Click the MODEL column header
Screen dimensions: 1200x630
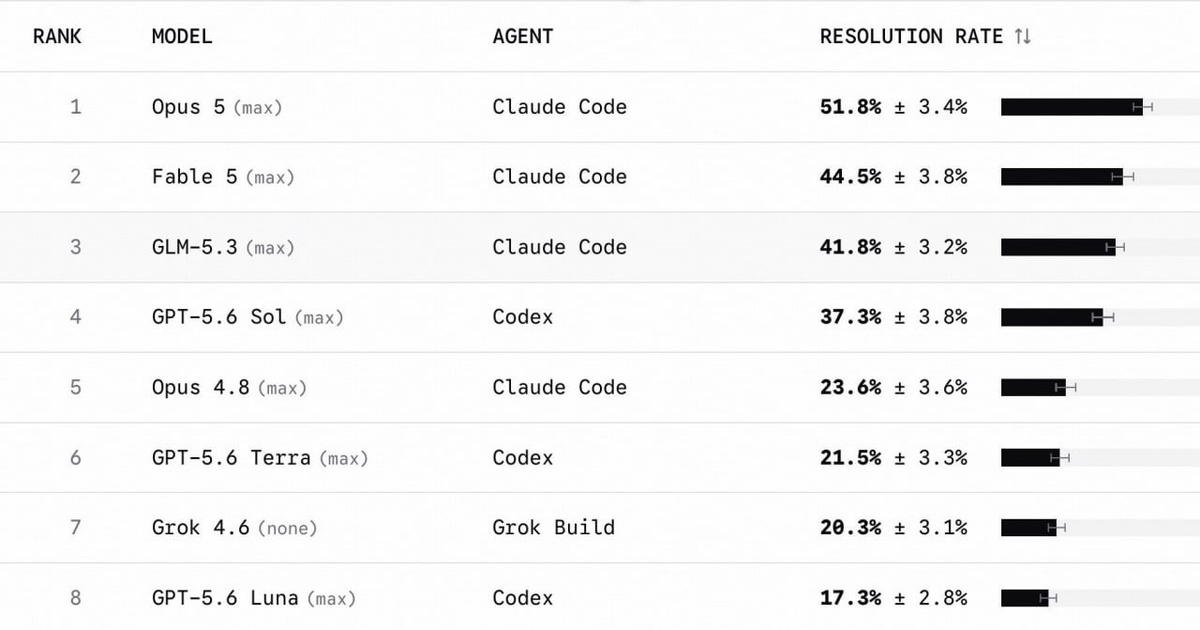tap(182, 37)
